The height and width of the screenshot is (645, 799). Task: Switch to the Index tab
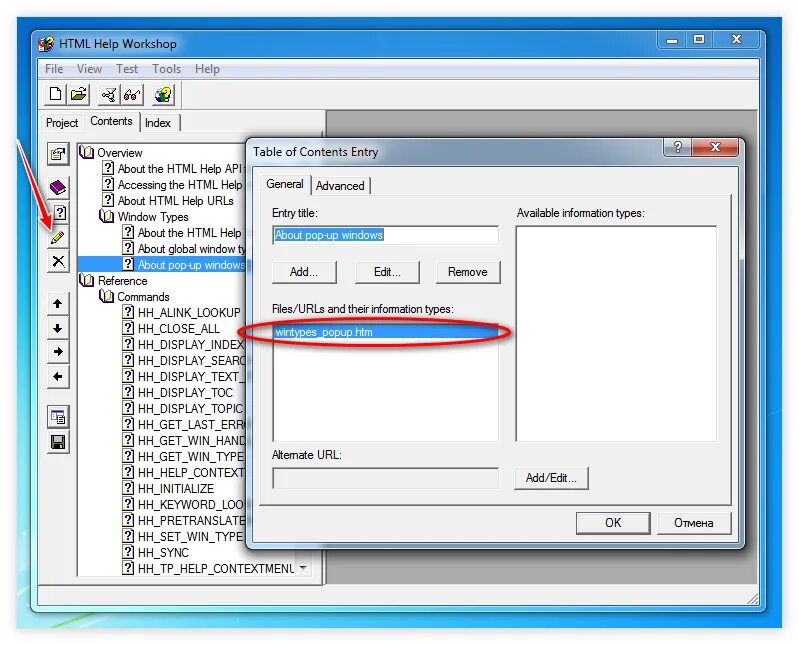point(158,123)
